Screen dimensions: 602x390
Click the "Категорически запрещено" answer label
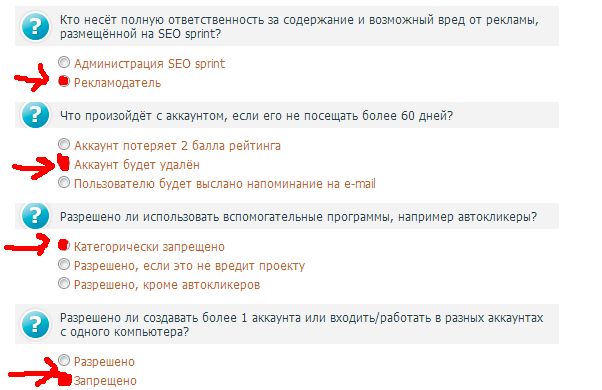[x=149, y=247]
